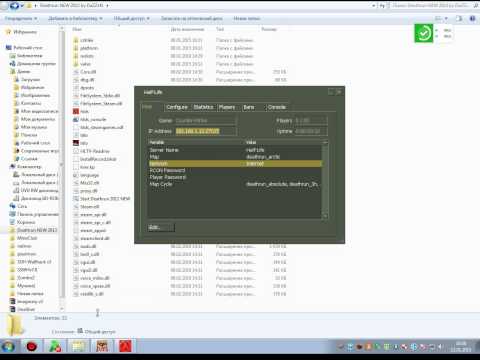This screenshot has width=480, height=360.
Task: Select the vgui2.dll file icon
Action: click(76, 270)
